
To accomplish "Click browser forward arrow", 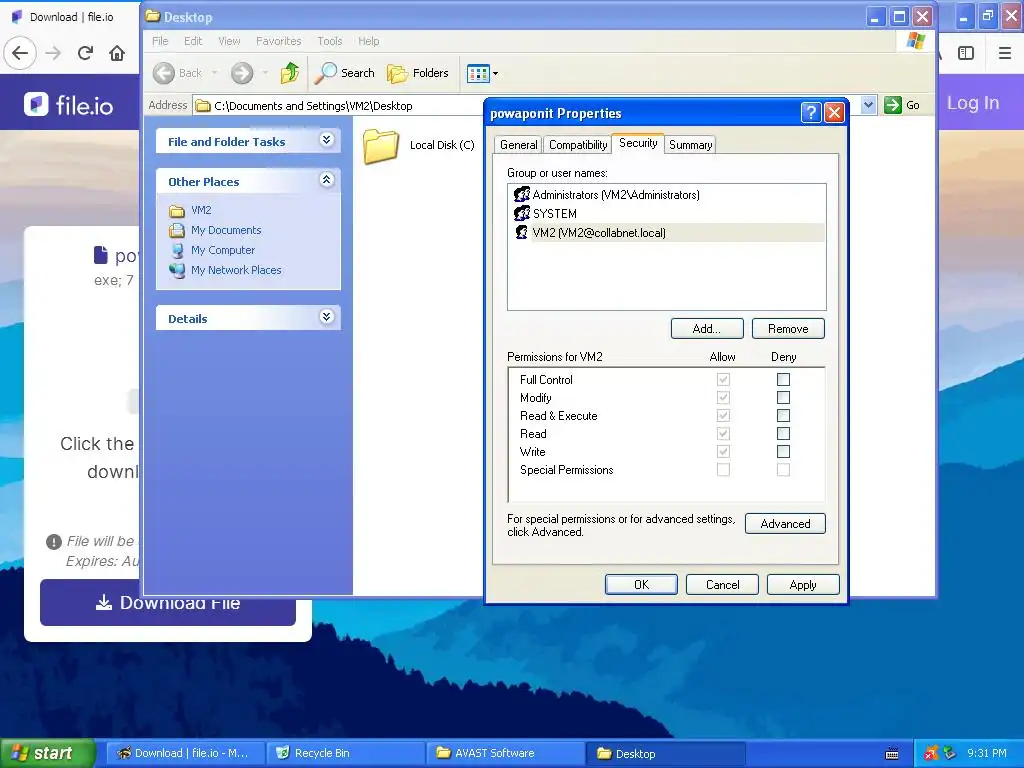I will [53, 53].
